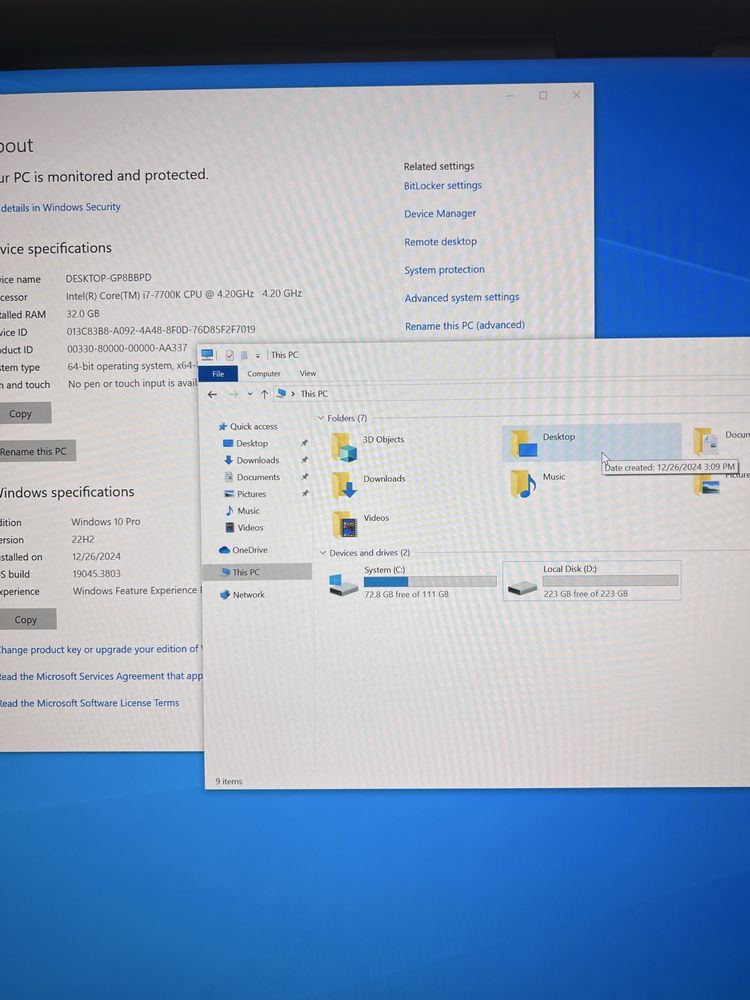The width and height of the screenshot is (750, 1000).
Task: Unpin Documents using its pin icon
Action: point(304,476)
